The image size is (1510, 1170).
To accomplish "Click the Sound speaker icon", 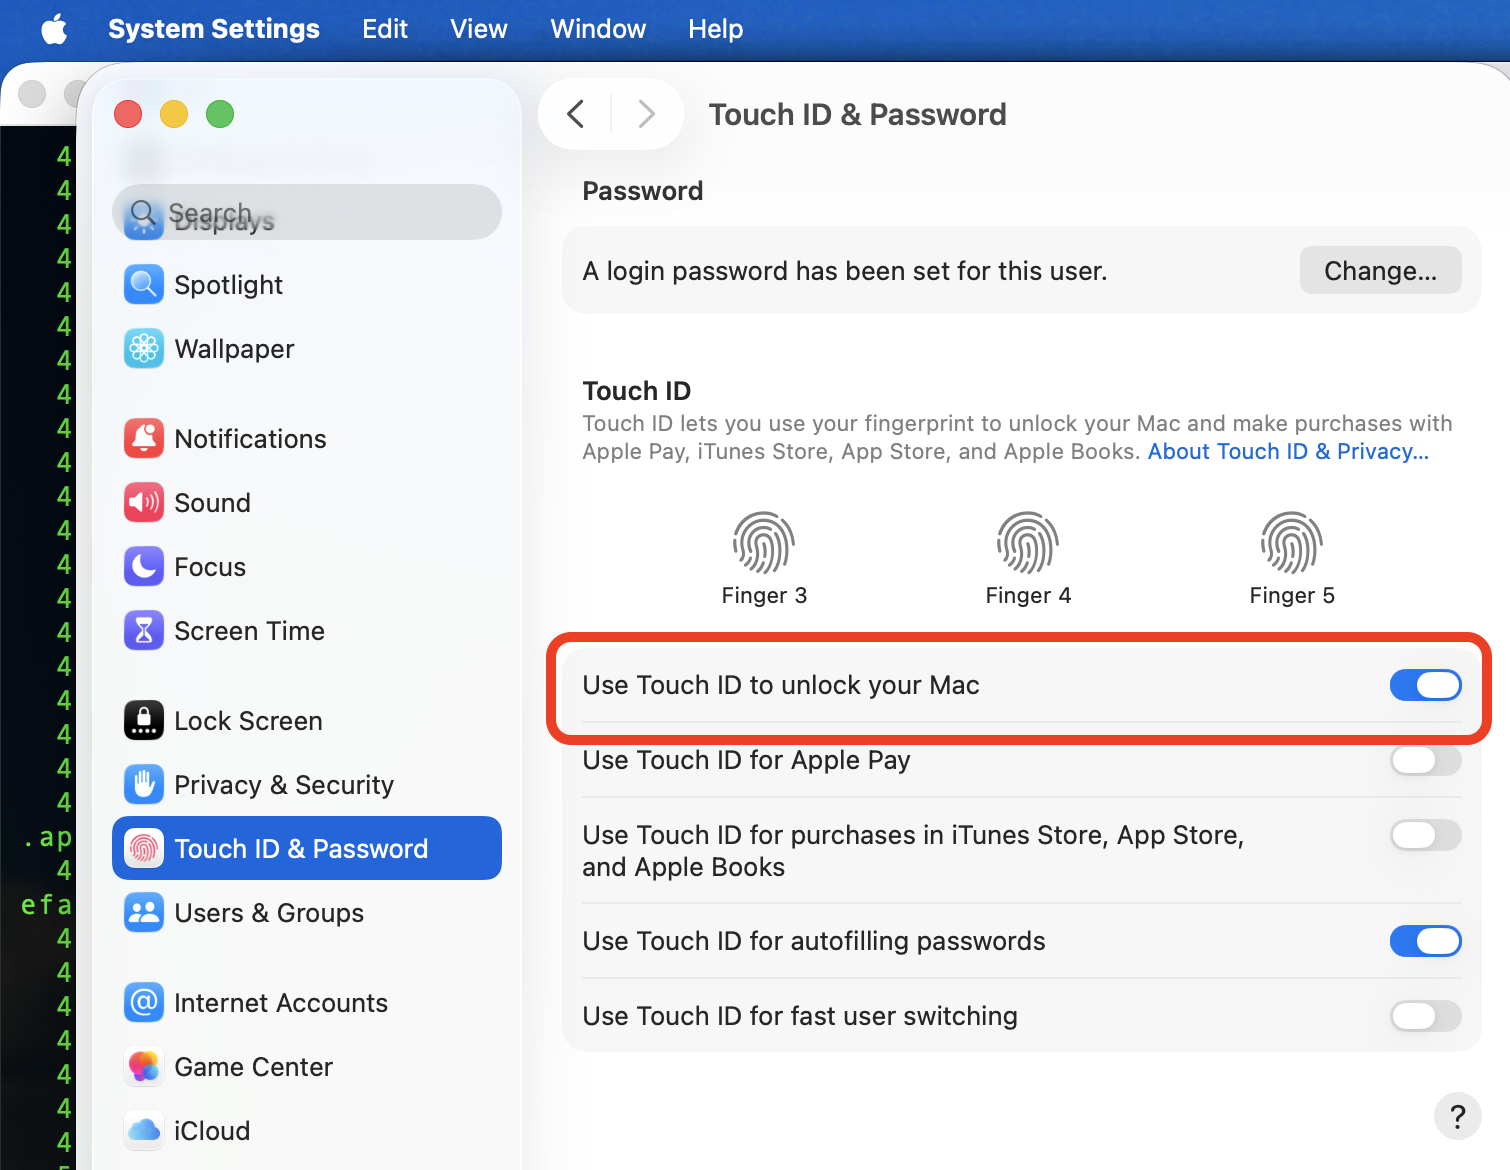I will pyautogui.click(x=144, y=503).
